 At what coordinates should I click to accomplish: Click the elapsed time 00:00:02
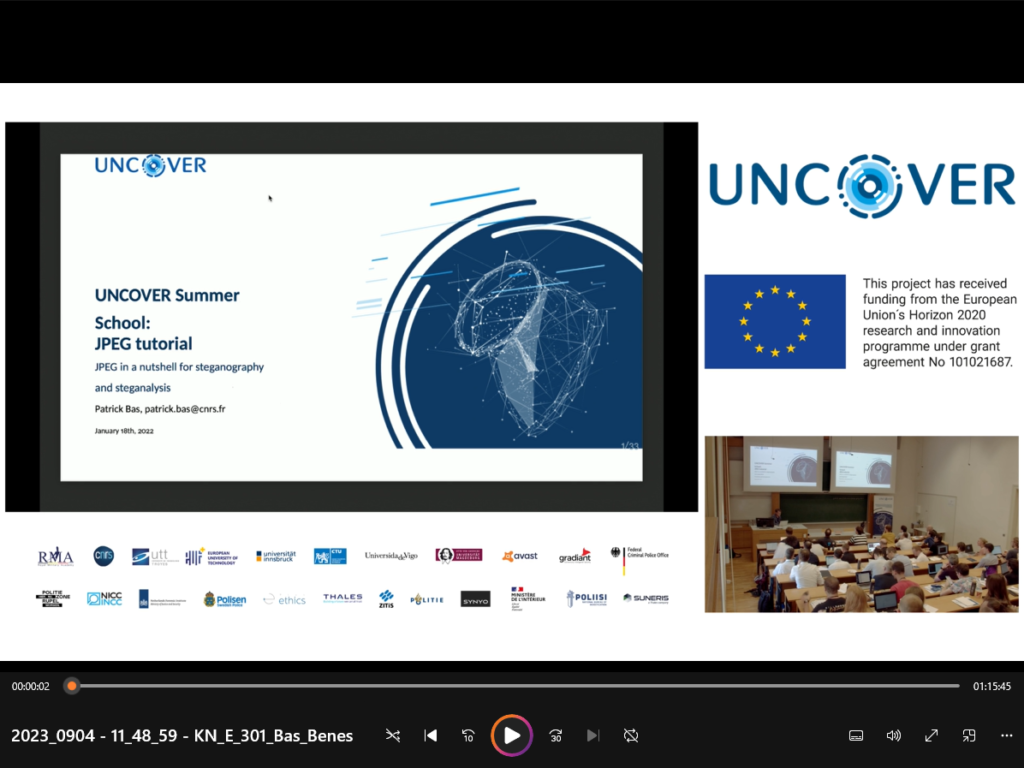[x=31, y=686]
